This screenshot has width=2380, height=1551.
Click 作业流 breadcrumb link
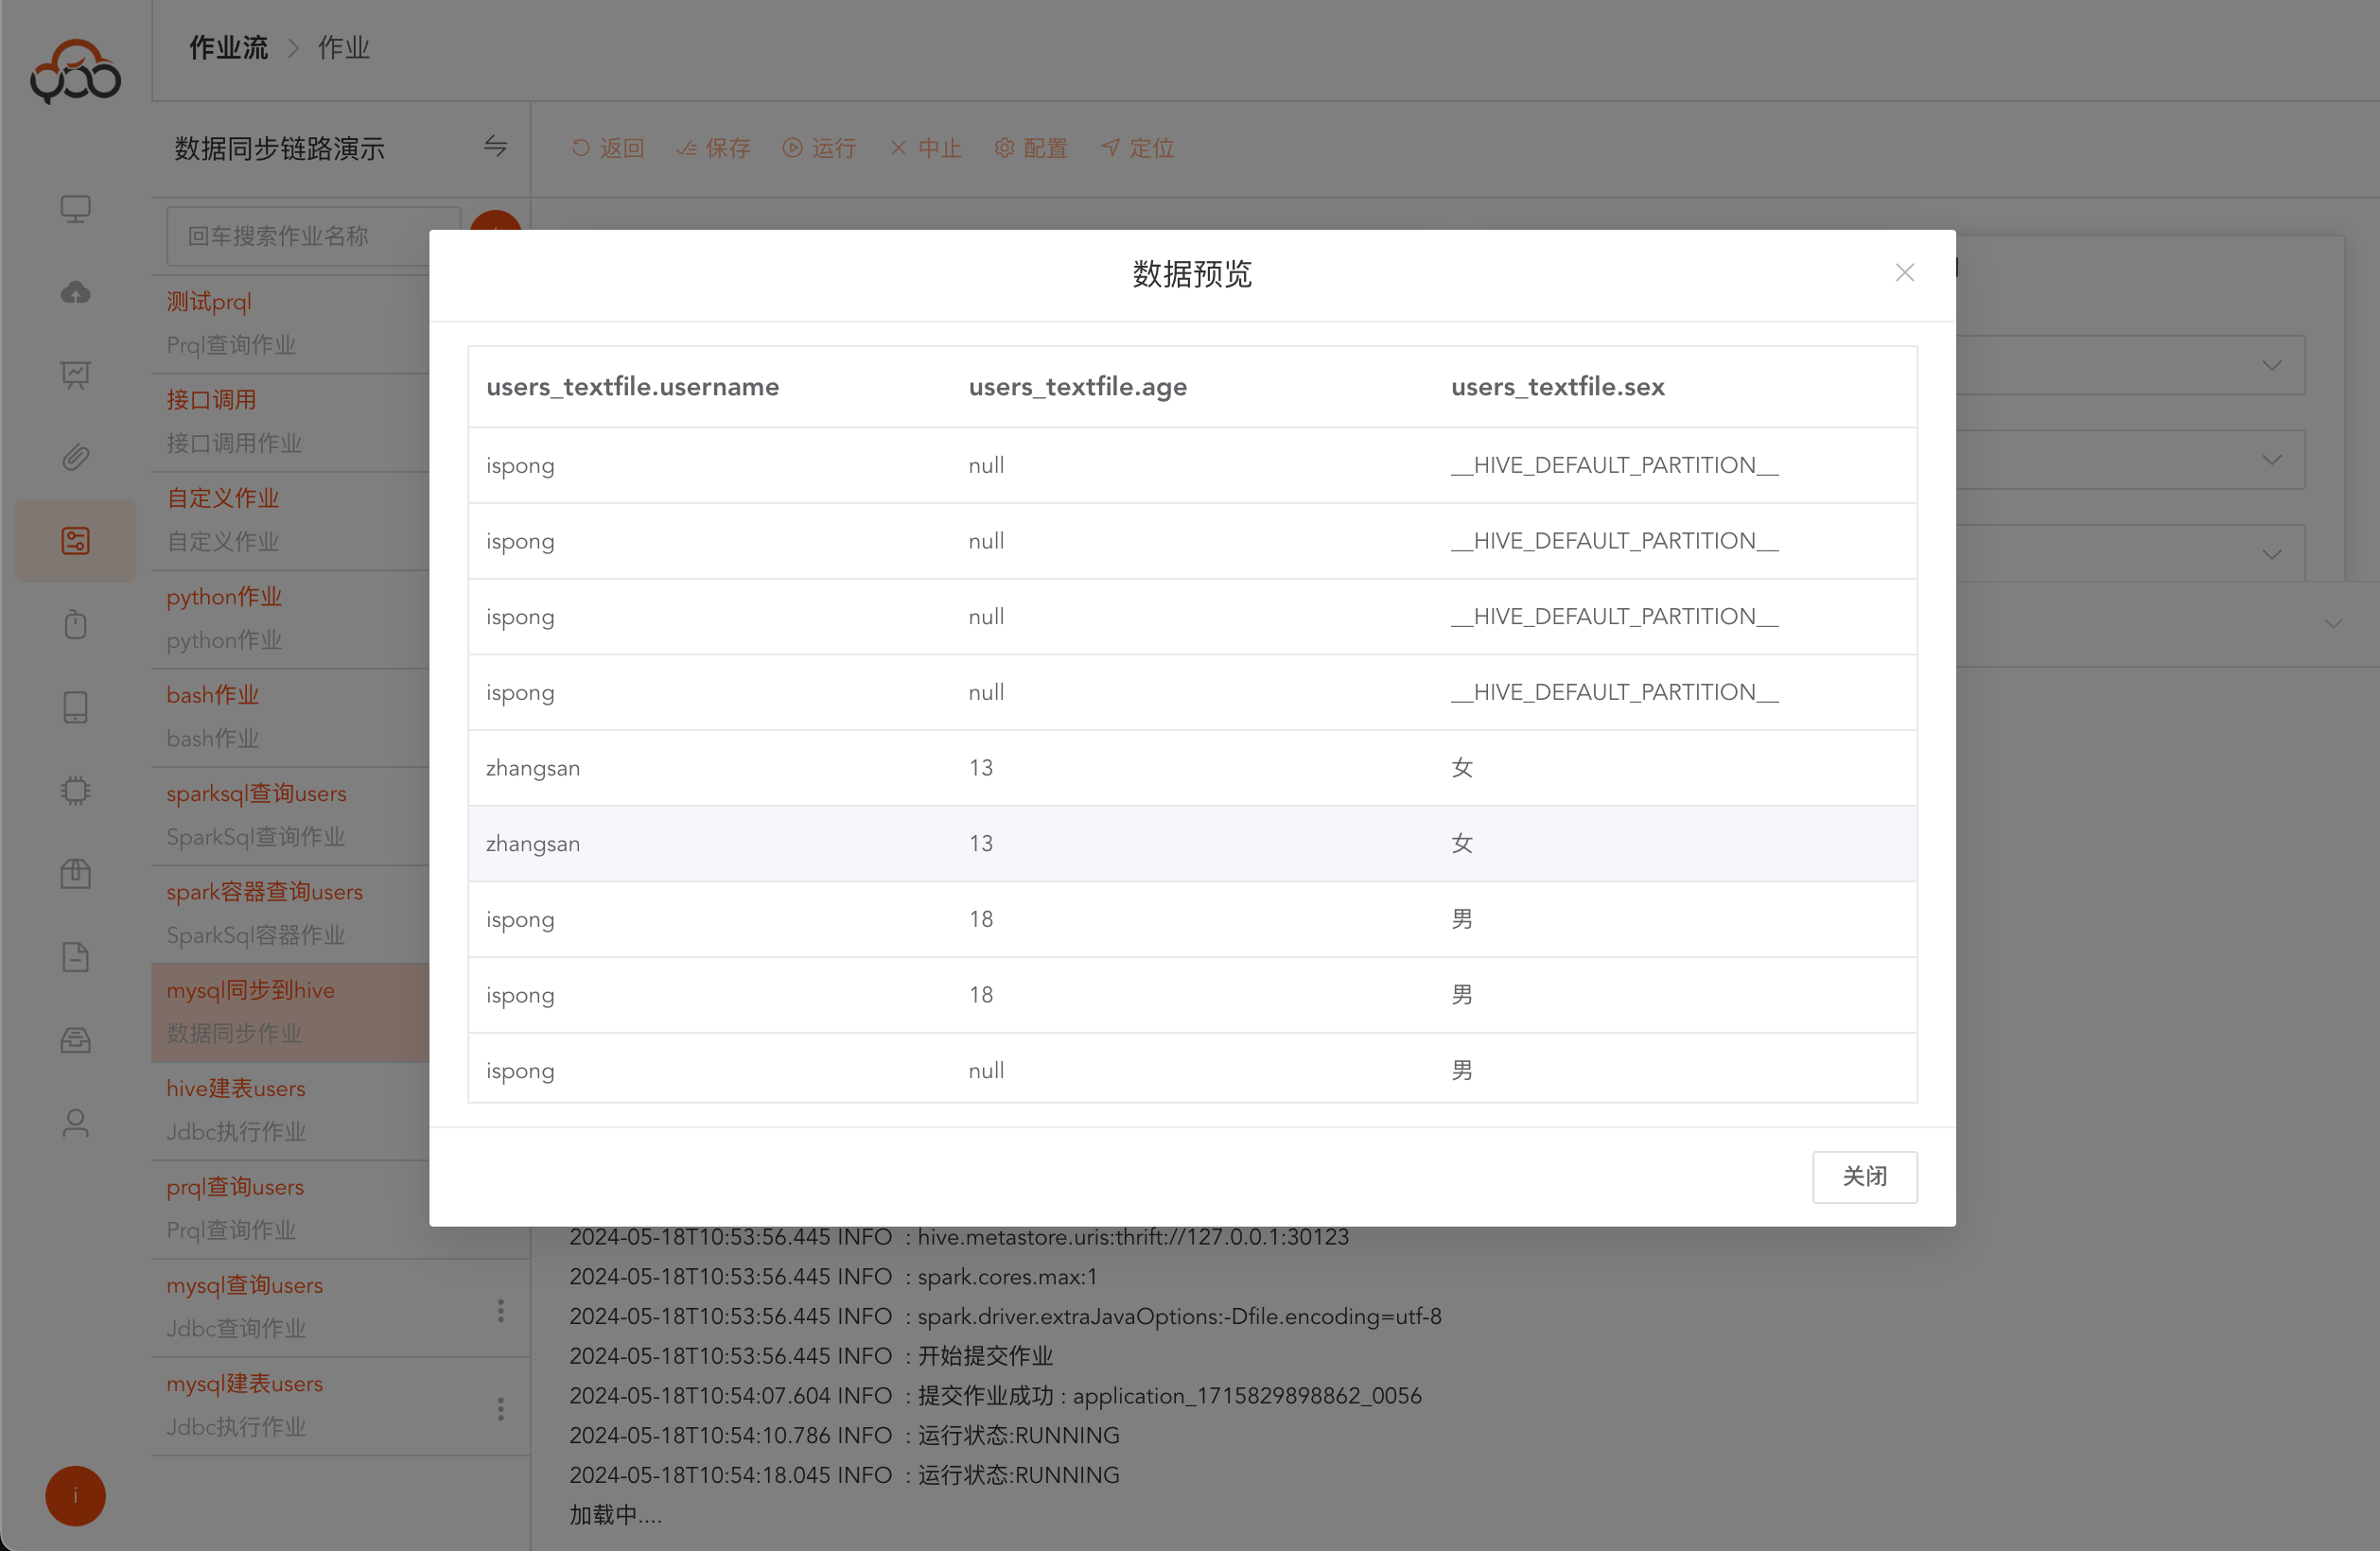point(229,48)
